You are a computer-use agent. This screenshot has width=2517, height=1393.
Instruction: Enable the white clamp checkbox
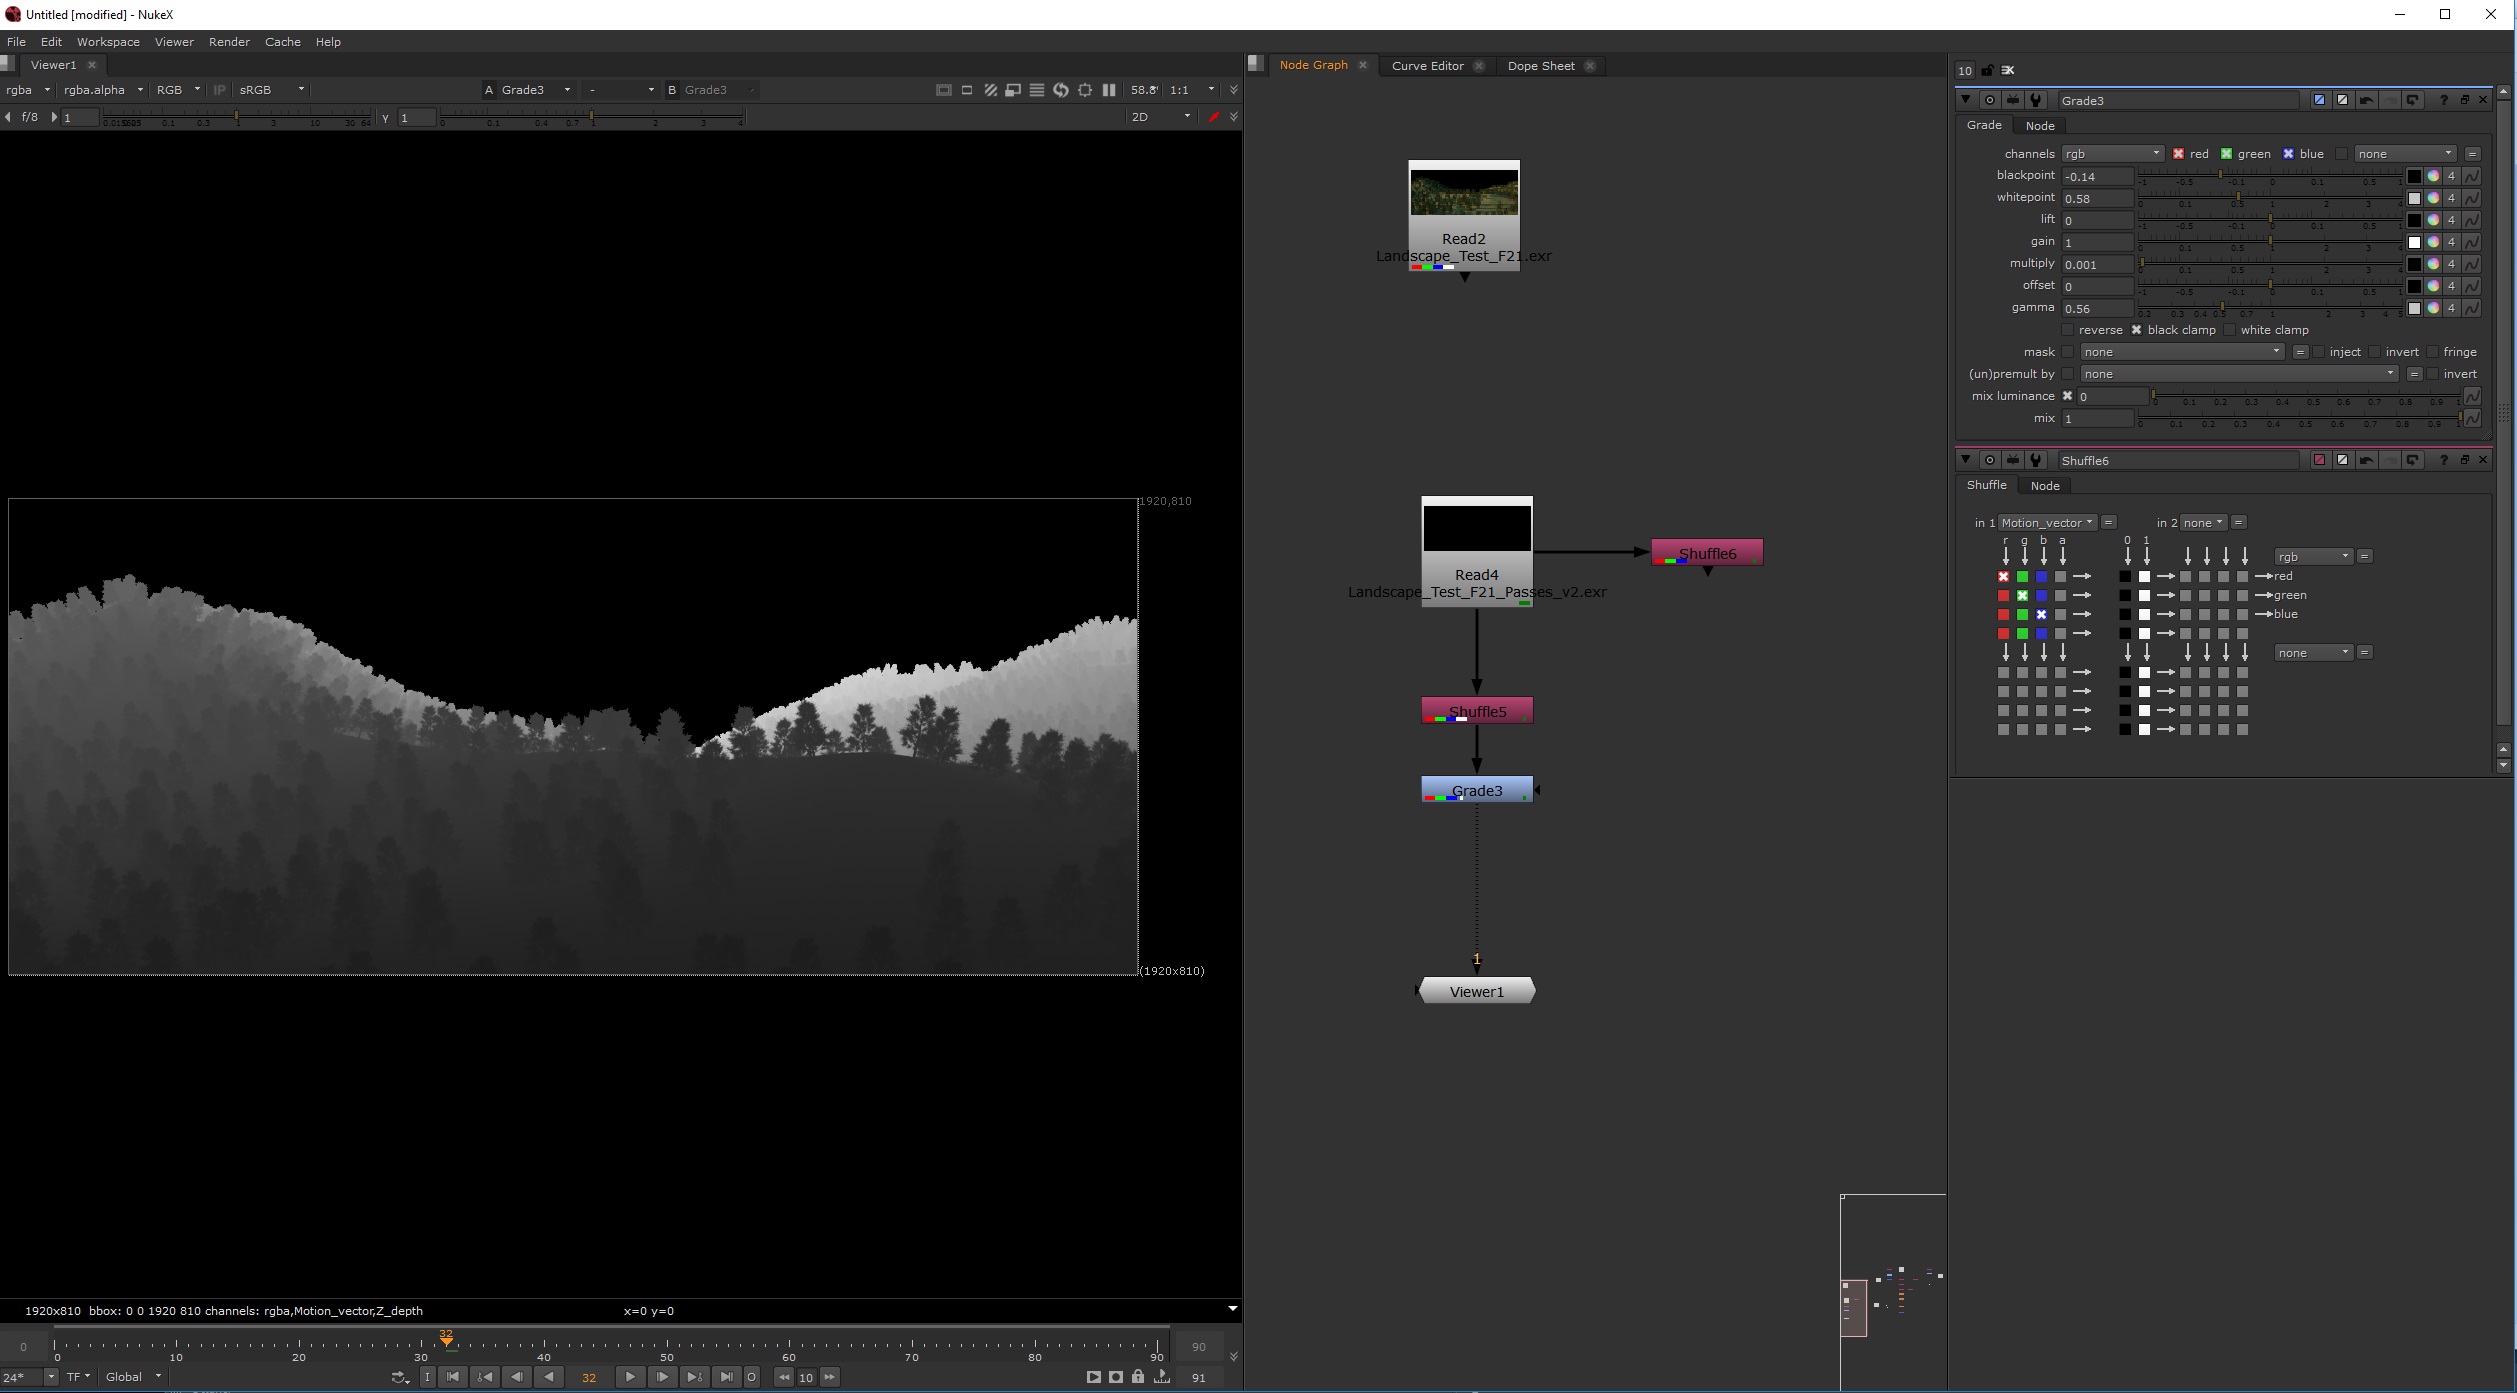tap(2229, 330)
